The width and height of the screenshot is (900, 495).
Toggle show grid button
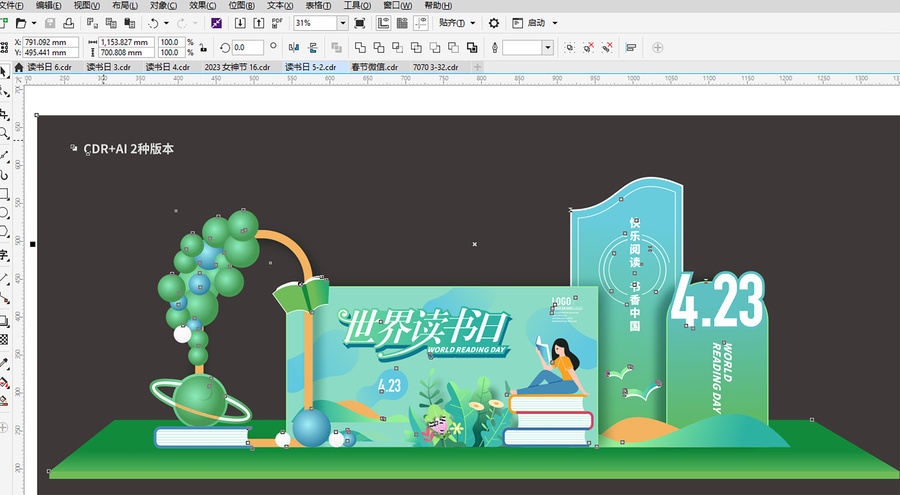pyautogui.click(x=402, y=23)
